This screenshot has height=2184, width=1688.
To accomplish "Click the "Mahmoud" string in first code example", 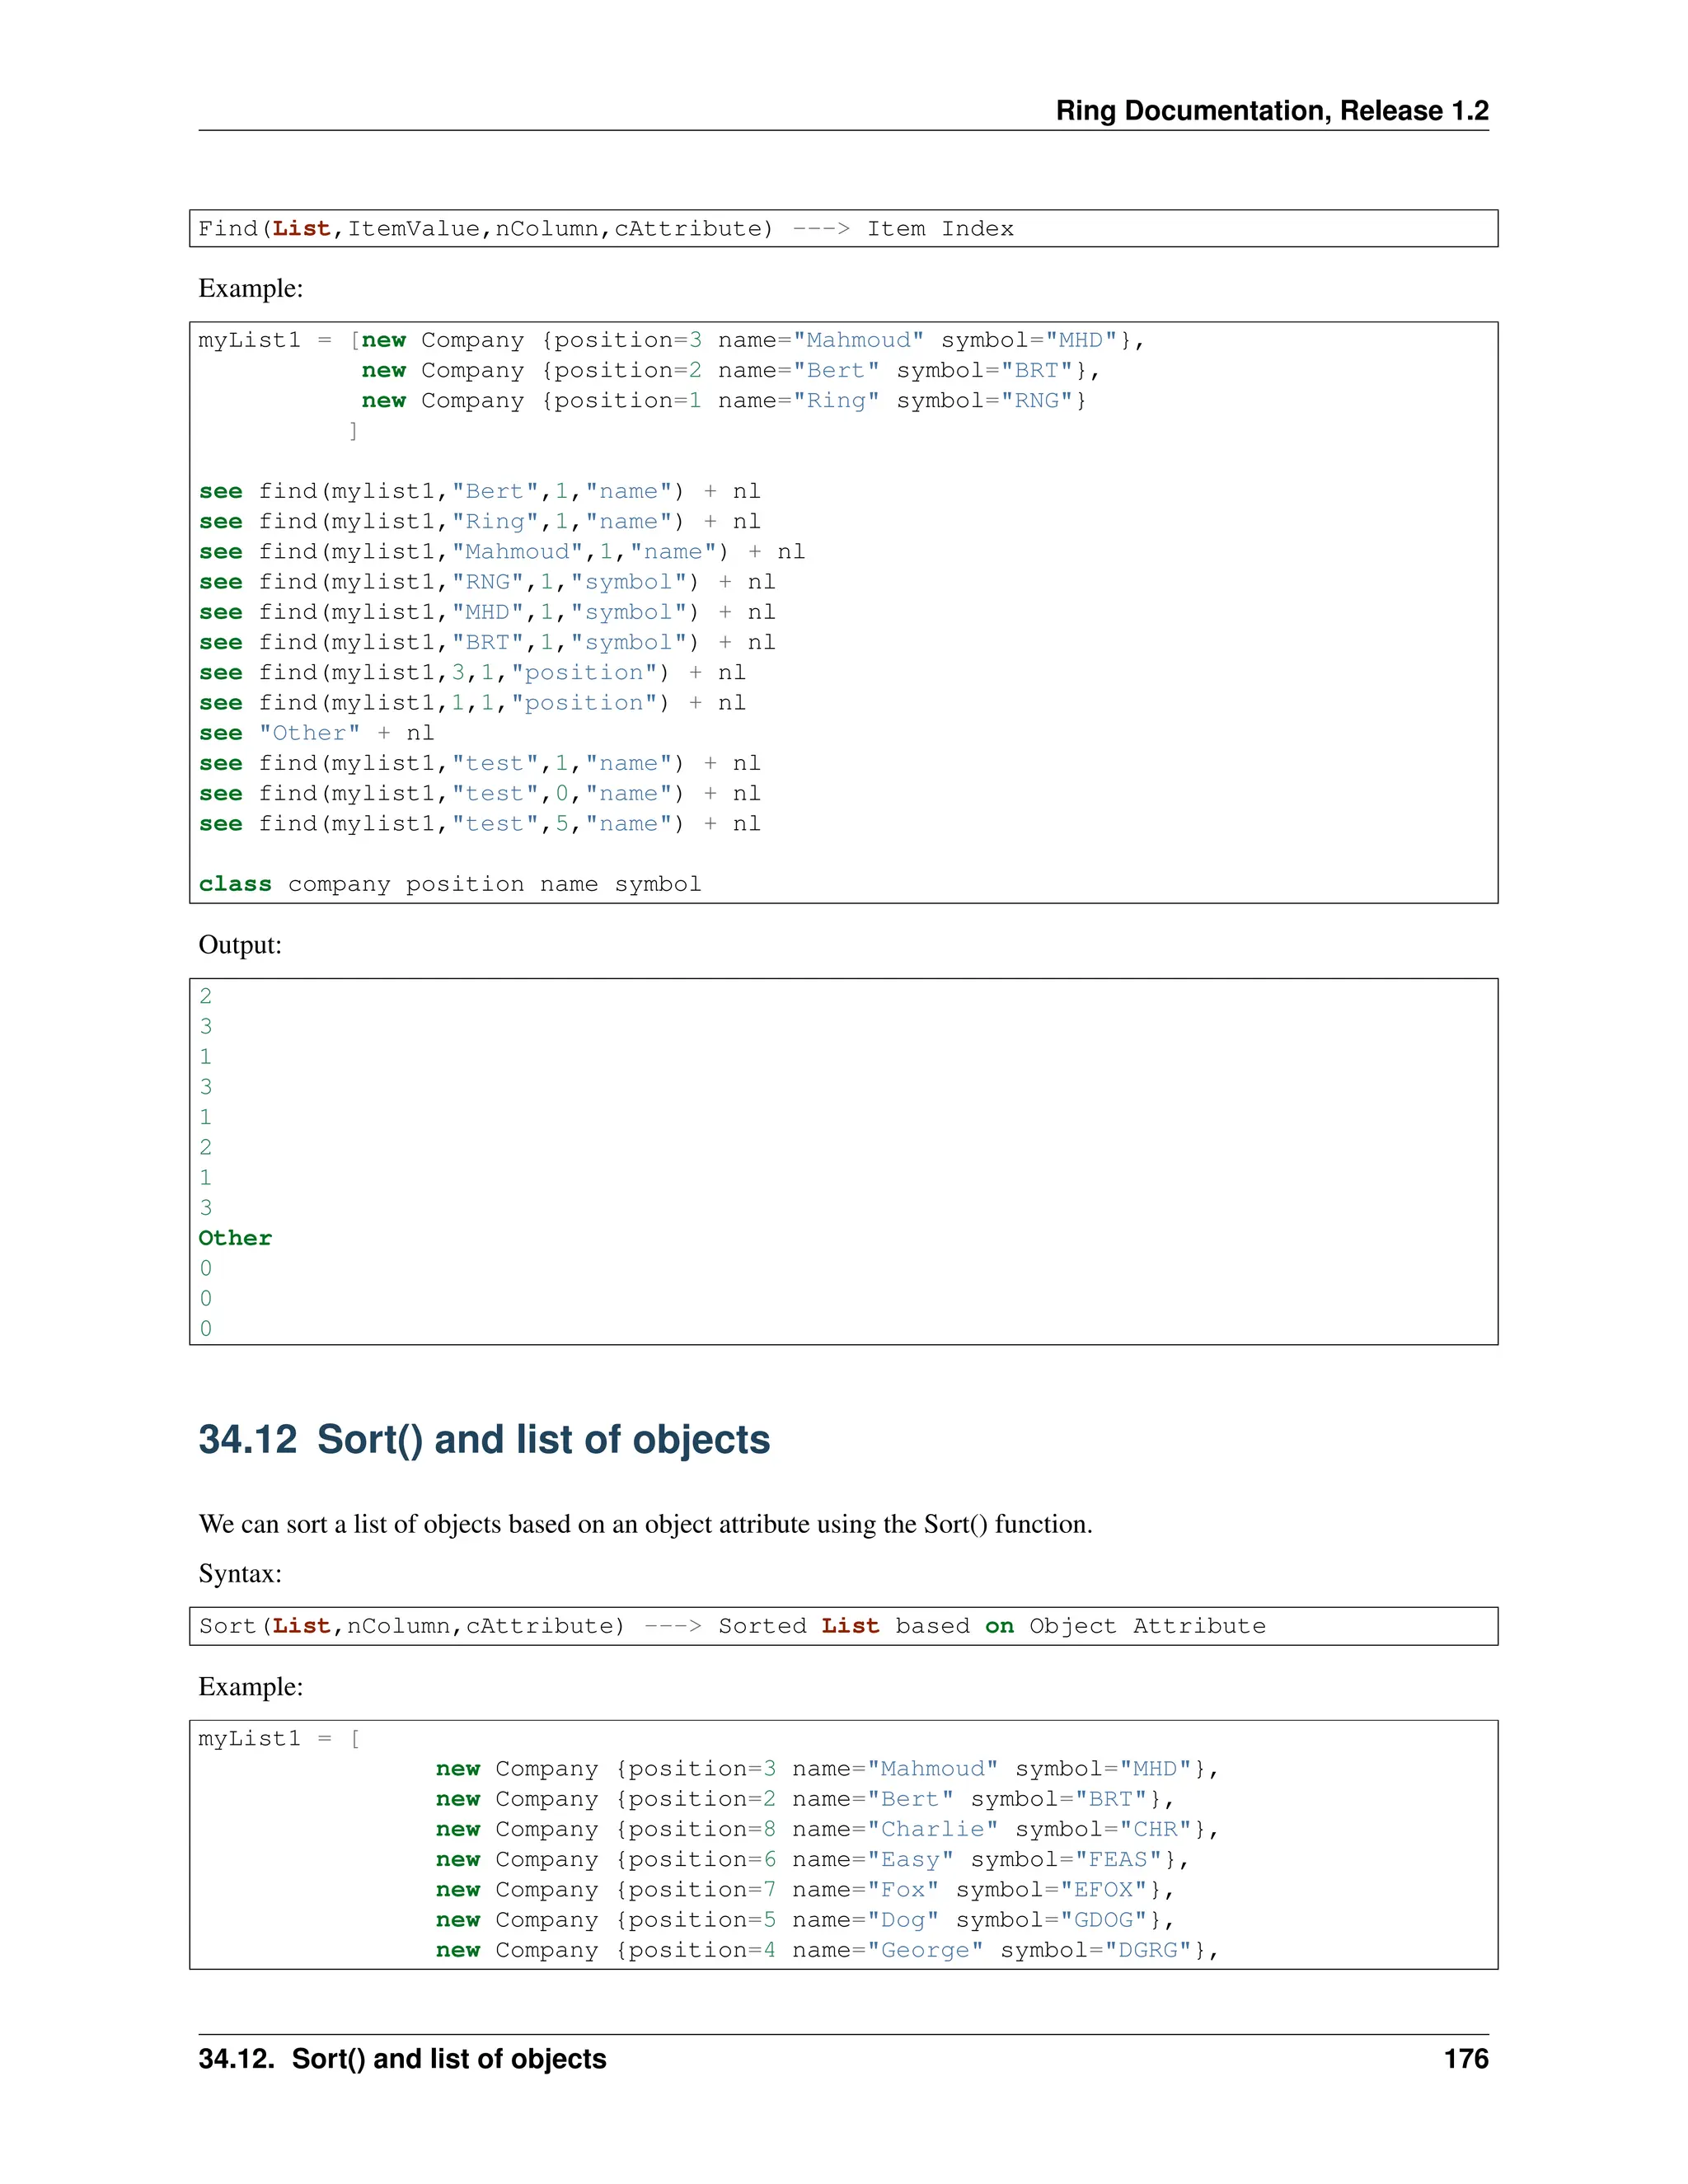I will 858,340.
